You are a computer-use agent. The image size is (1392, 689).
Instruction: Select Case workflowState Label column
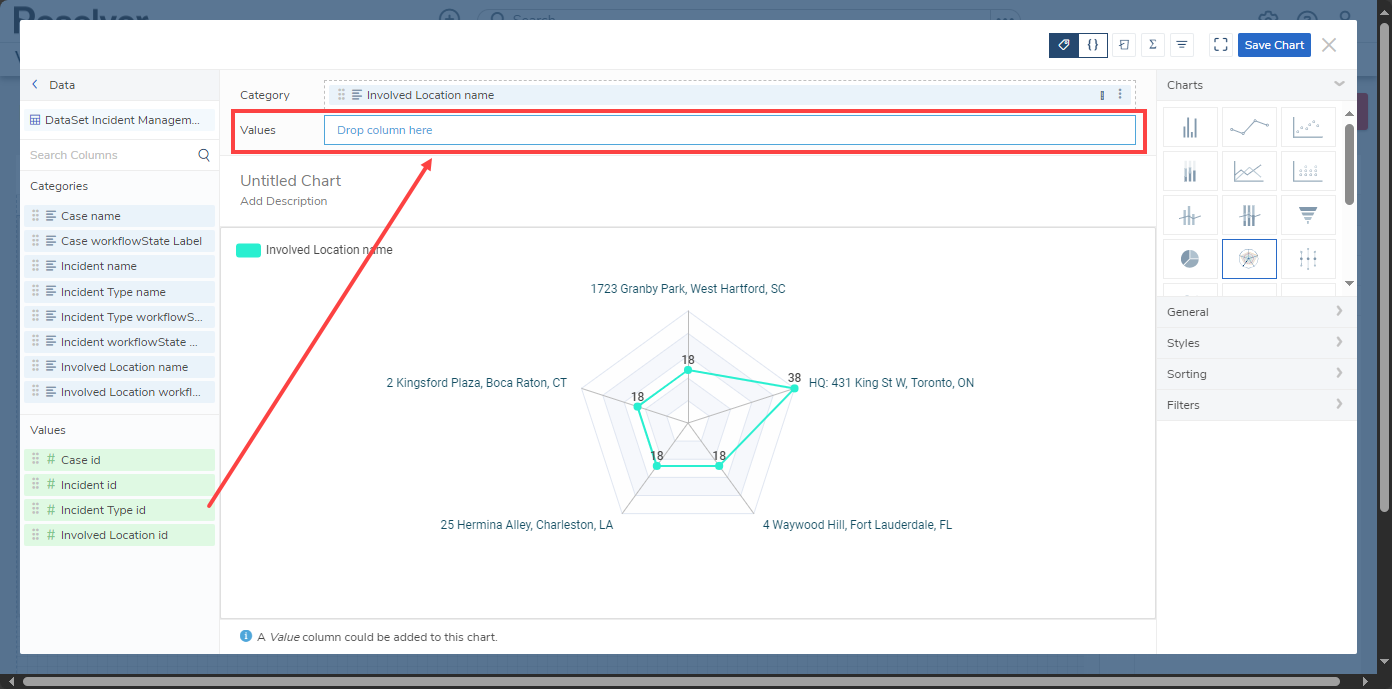point(119,241)
